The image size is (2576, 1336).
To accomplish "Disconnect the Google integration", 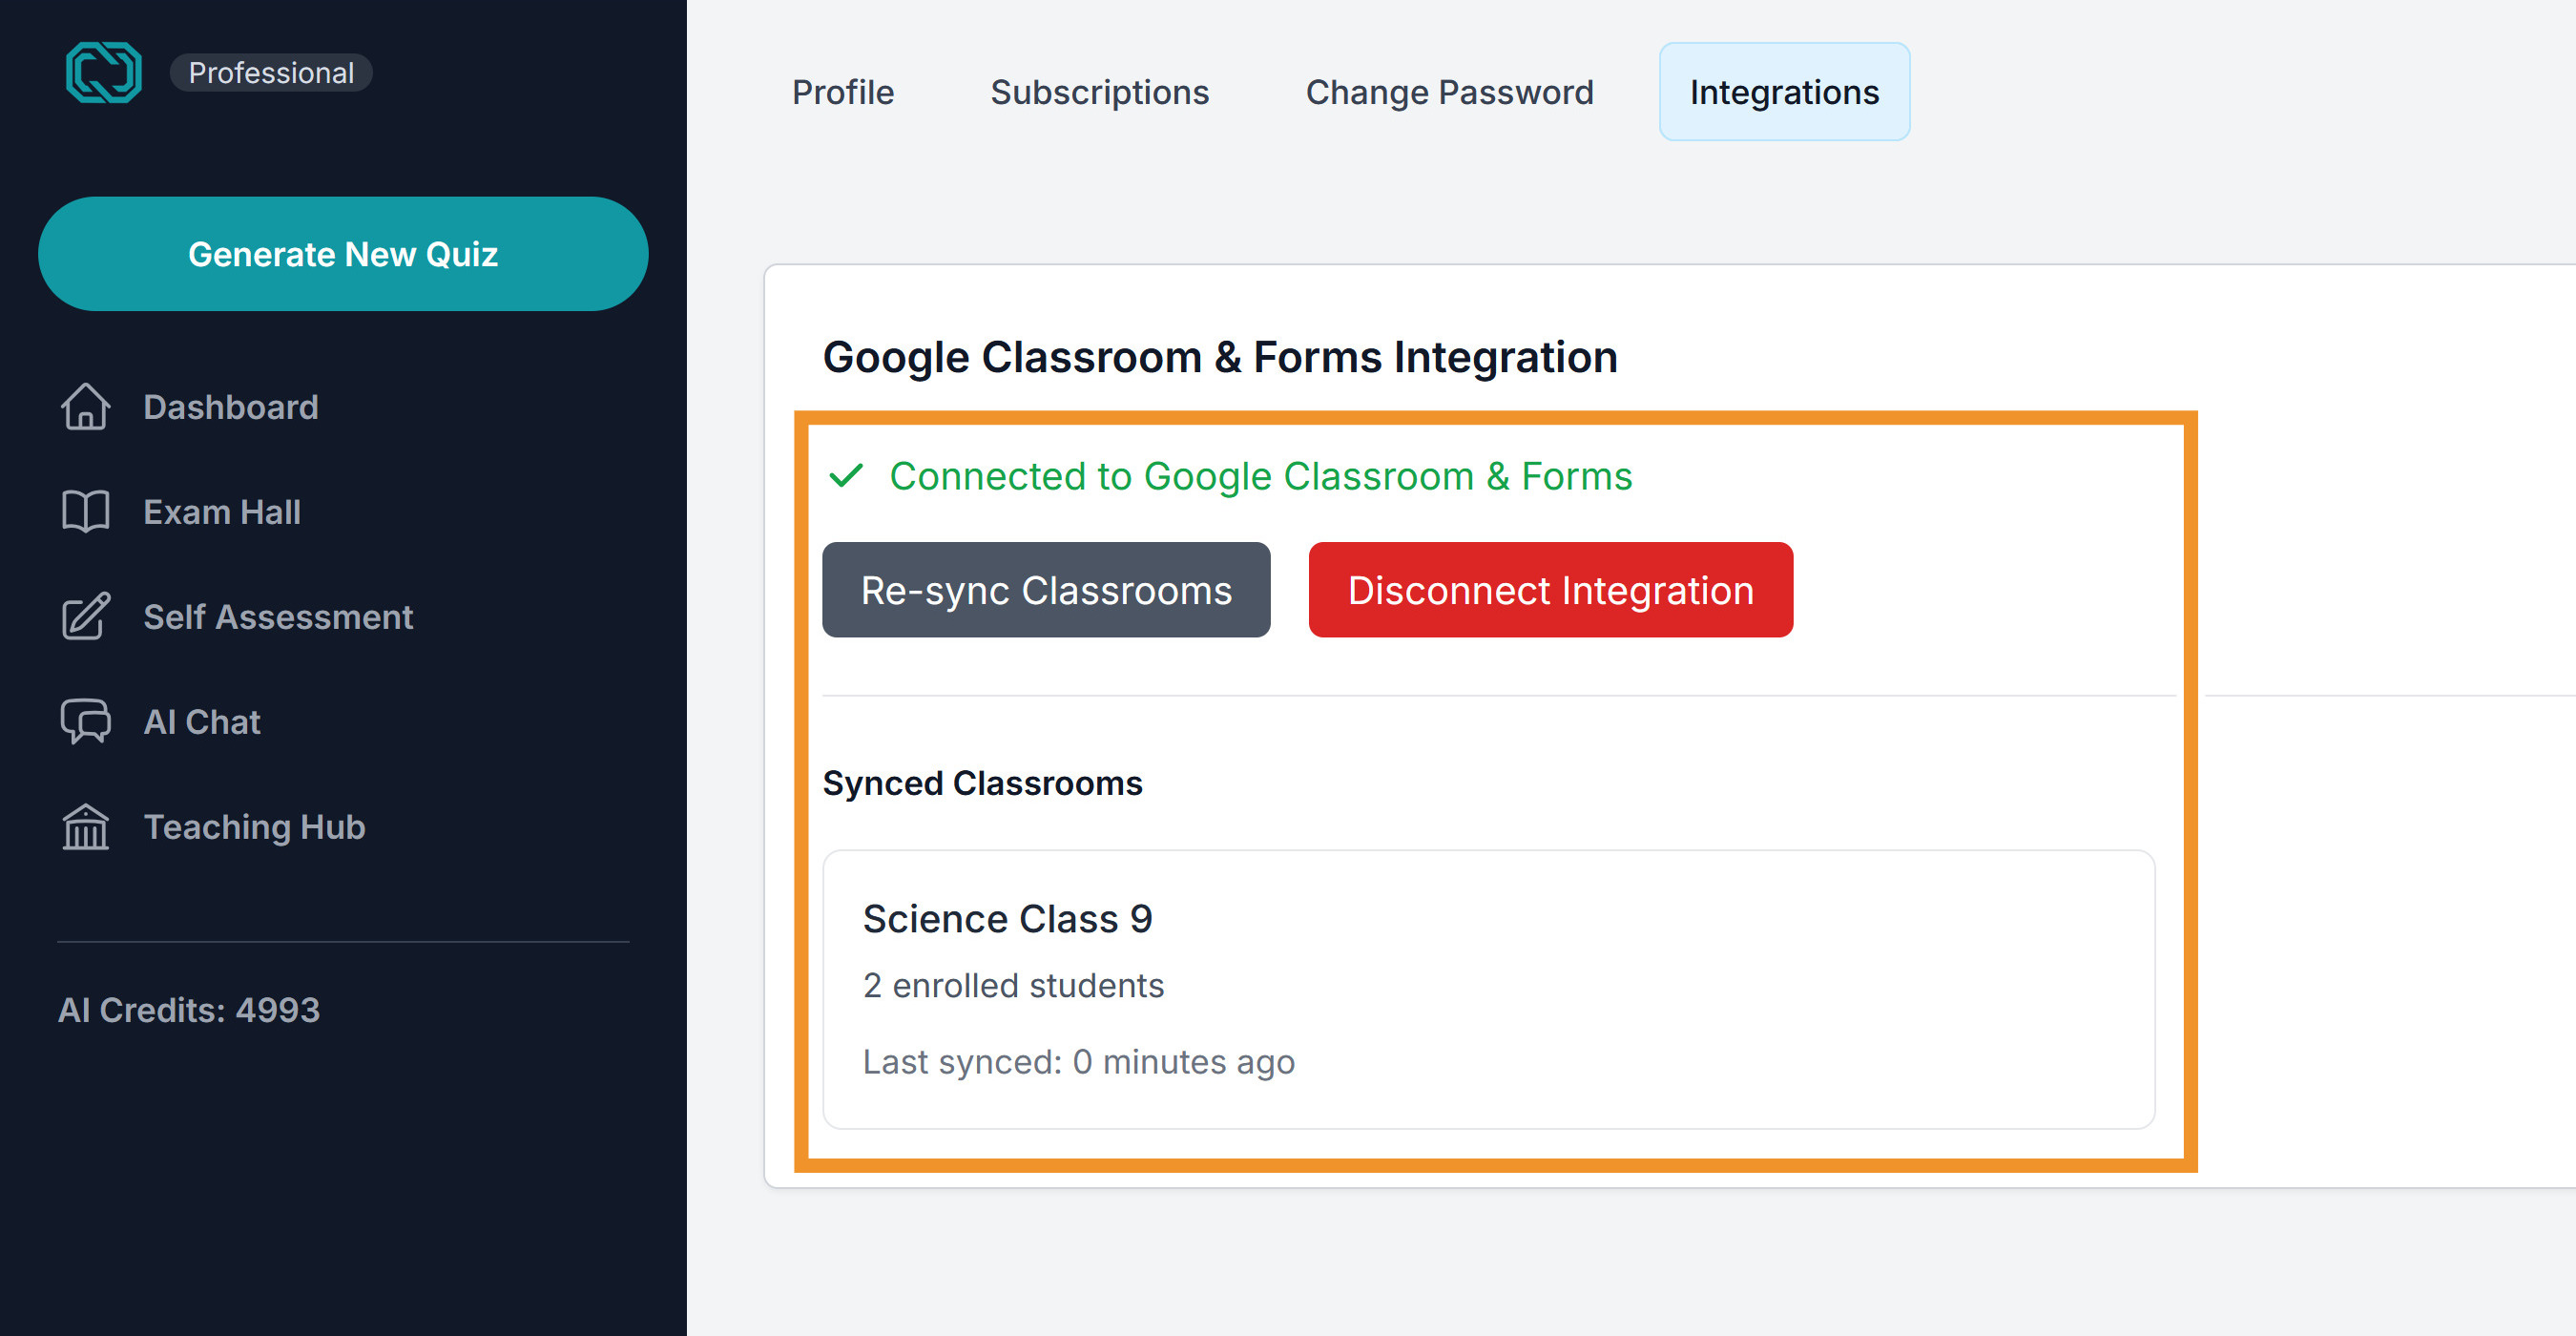I will click(1550, 590).
